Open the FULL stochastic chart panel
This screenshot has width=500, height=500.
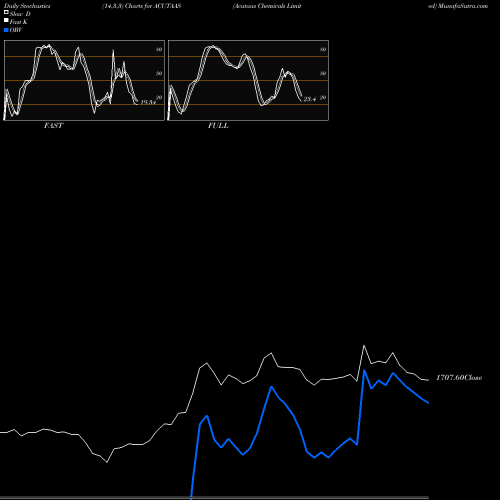248,80
